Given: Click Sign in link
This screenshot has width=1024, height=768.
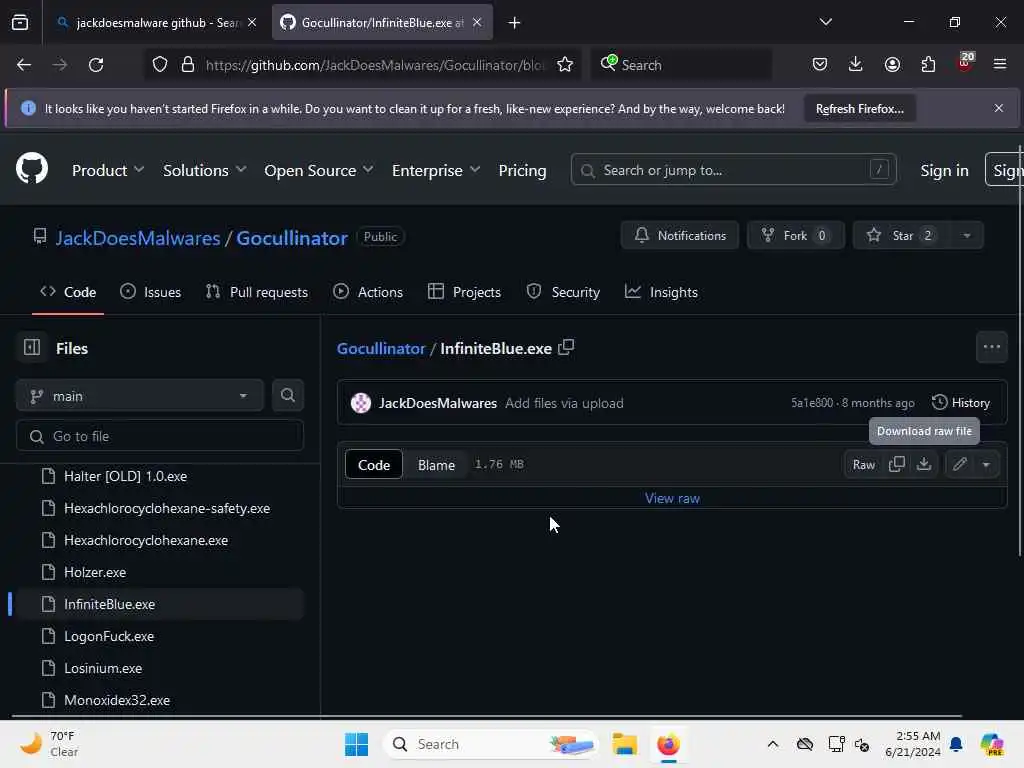Looking at the screenshot, I should pos(944,170).
